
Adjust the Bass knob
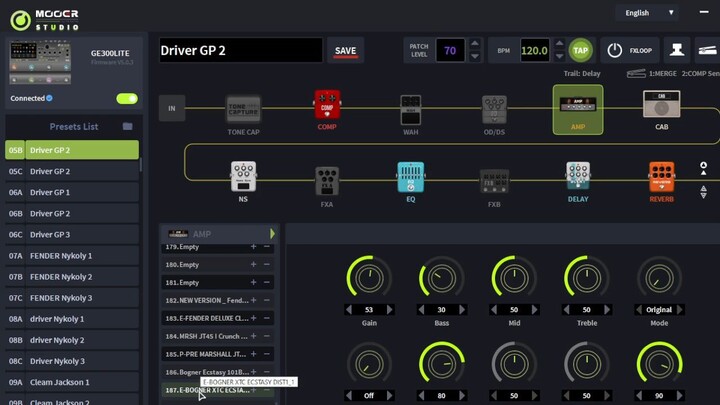(442, 278)
